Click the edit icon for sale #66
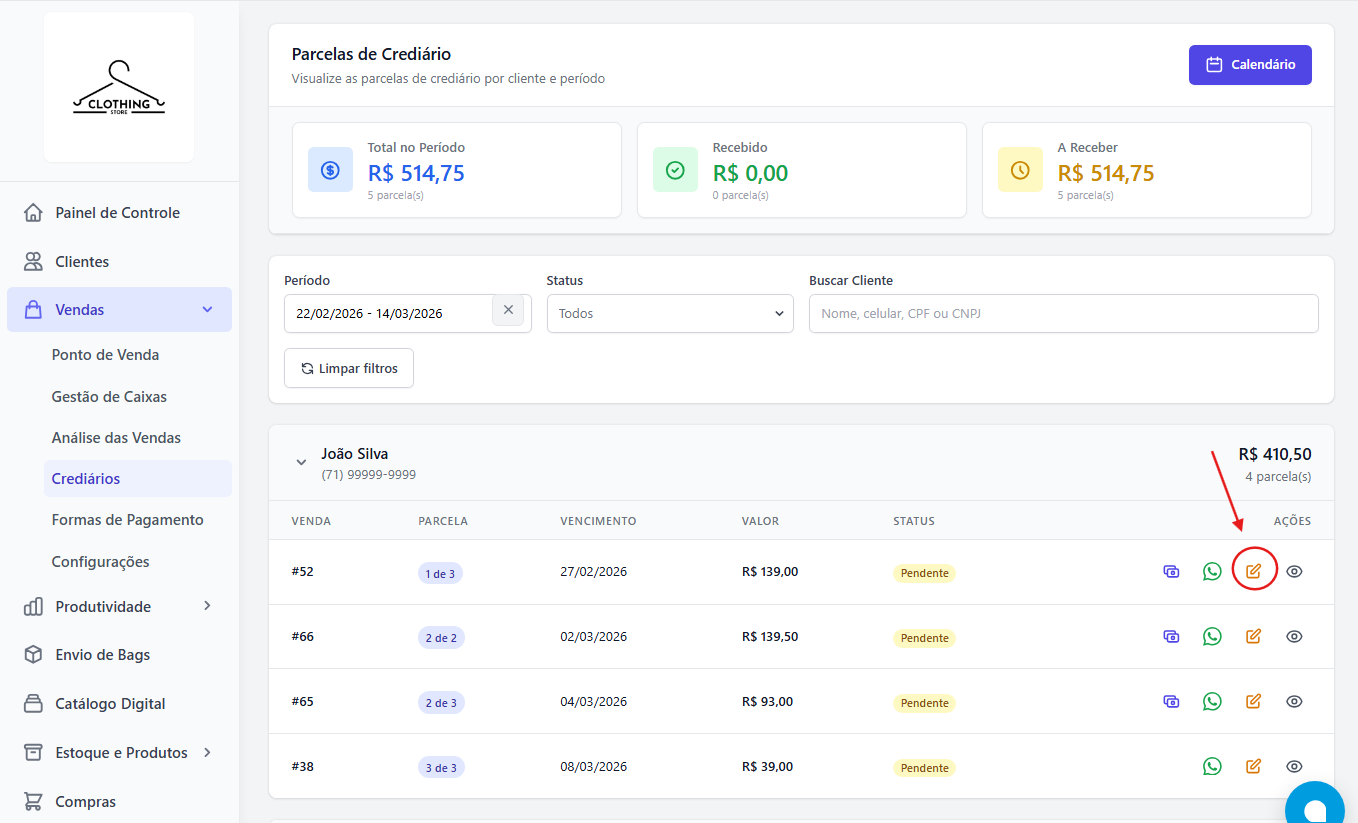The height and width of the screenshot is (823, 1358). point(1253,637)
